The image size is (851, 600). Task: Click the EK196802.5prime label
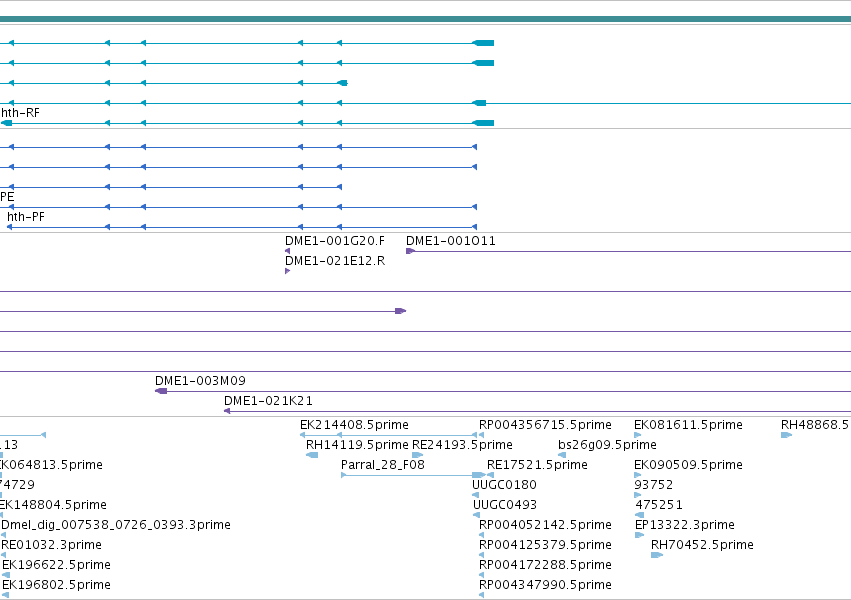pyautogui.click(x=56, y=585)
